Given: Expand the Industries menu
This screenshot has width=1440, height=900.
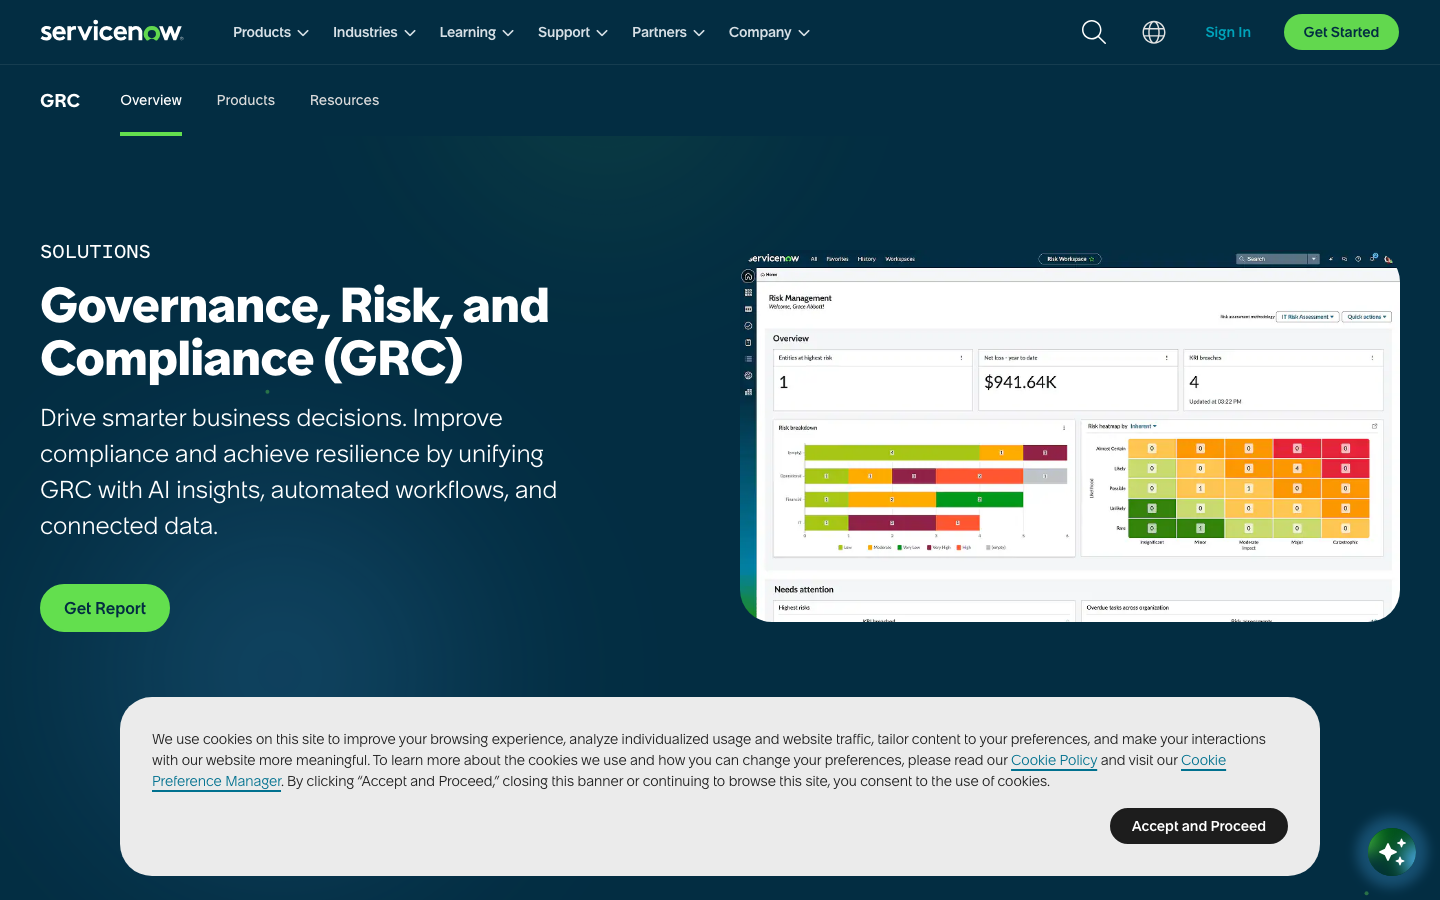Looking at the screenshot, I should pyautogui.click(x=374, y=32).
